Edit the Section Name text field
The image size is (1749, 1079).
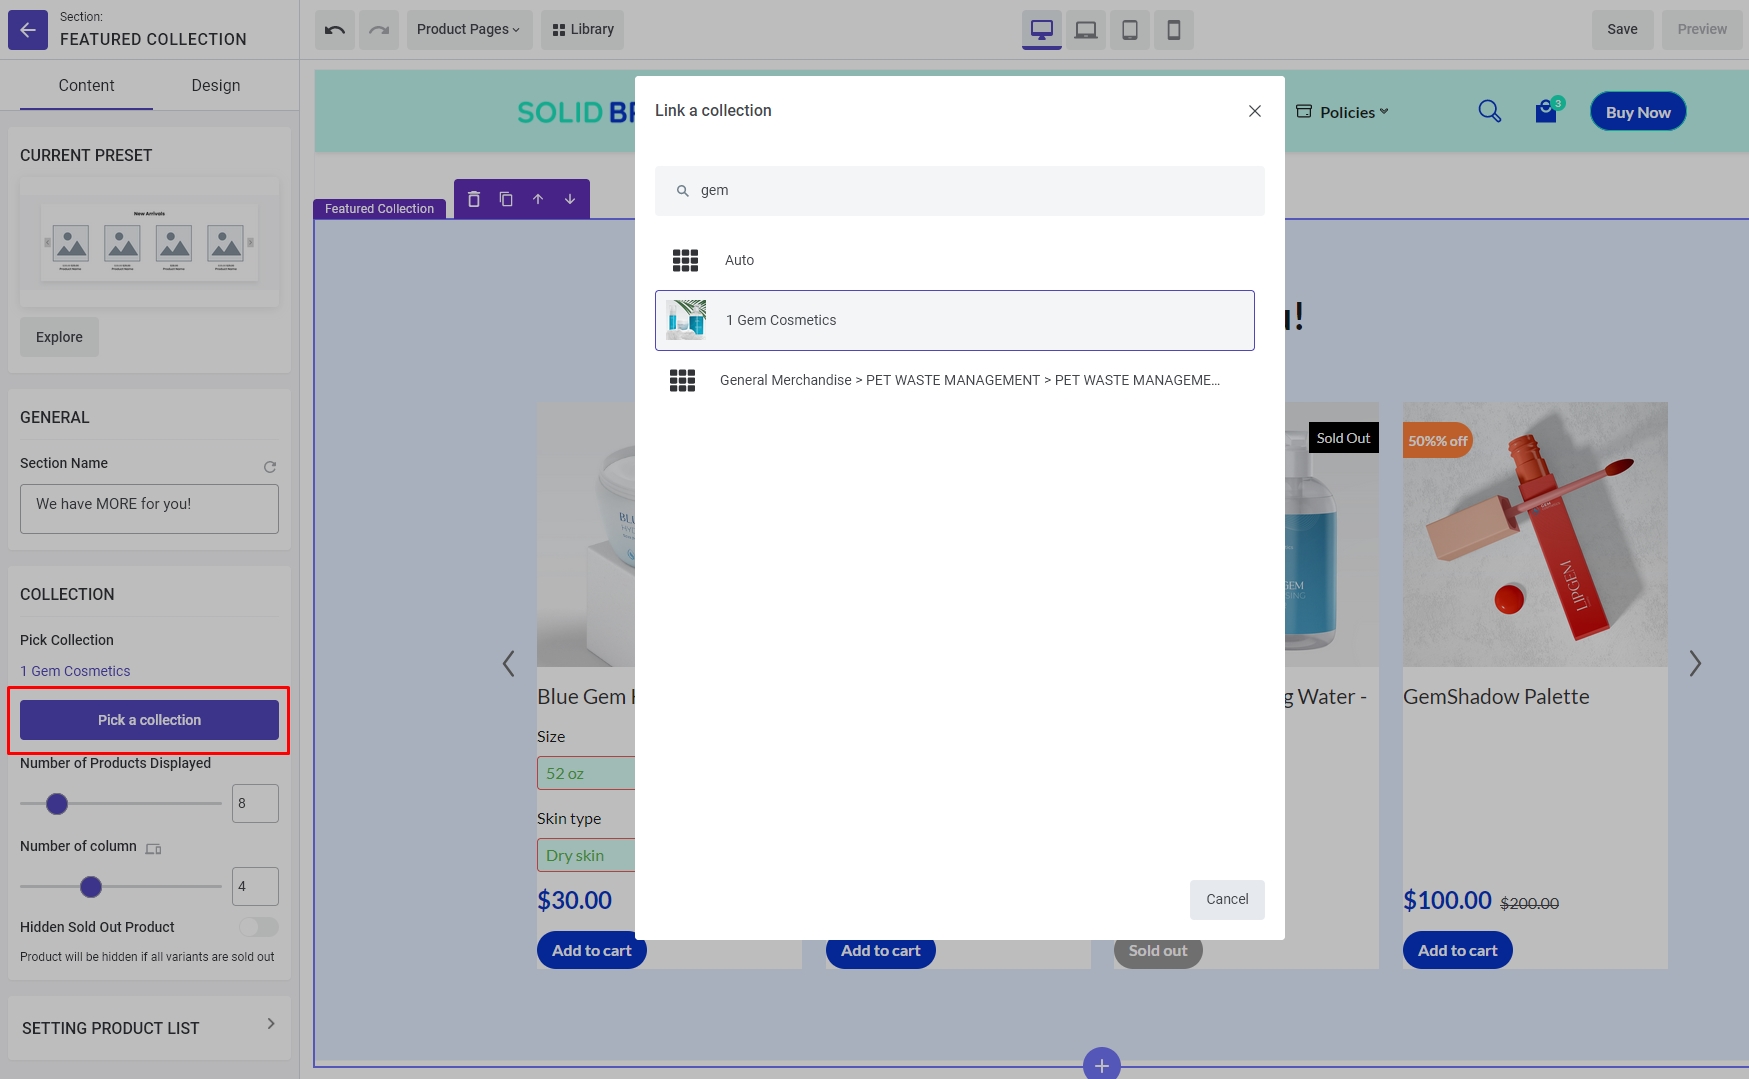click(149, 509)
